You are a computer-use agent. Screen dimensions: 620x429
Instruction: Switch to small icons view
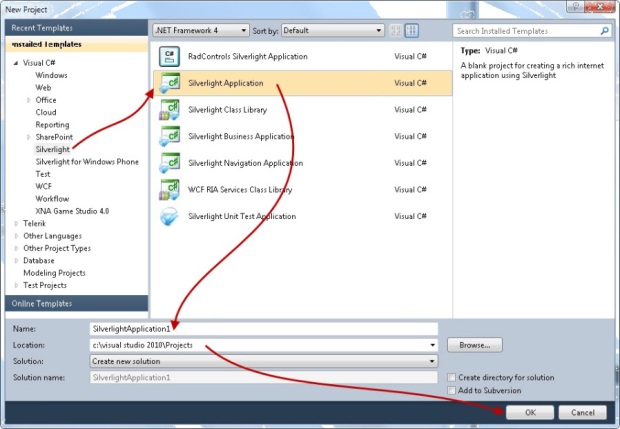pyautogui.click(x=396, y=30)
